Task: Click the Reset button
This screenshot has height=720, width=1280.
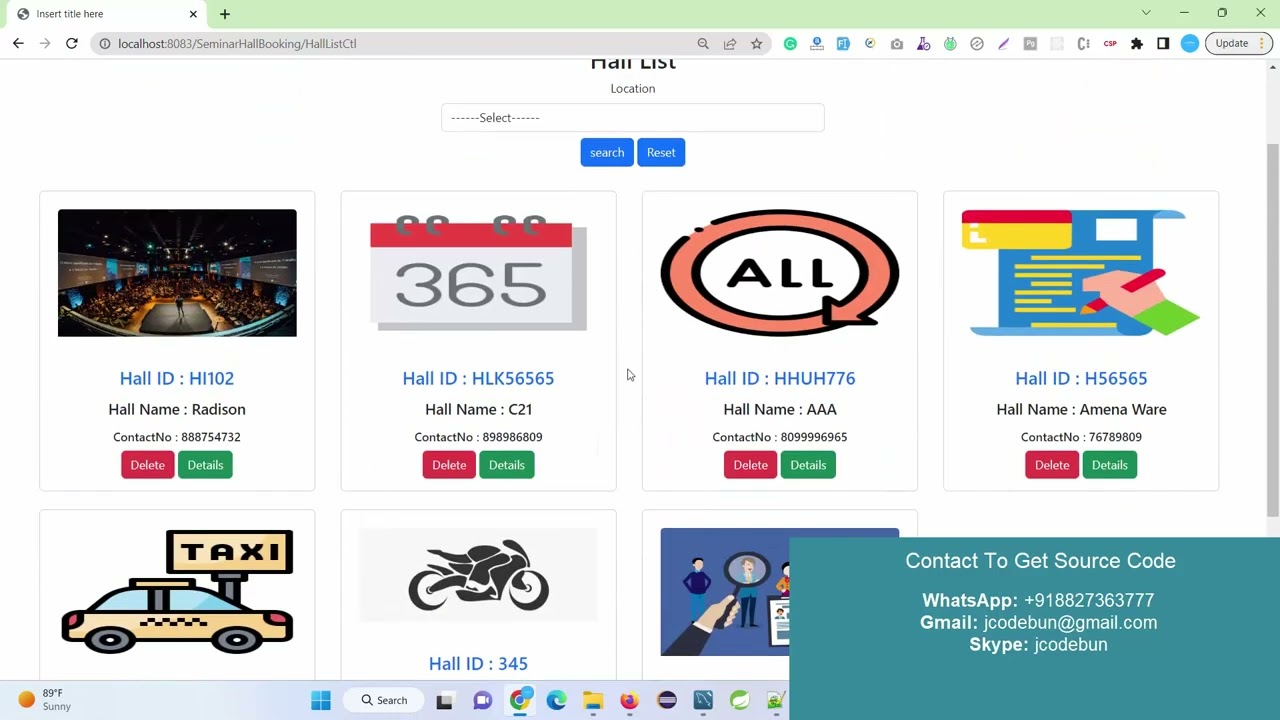Action: click(x=661, y=152)
